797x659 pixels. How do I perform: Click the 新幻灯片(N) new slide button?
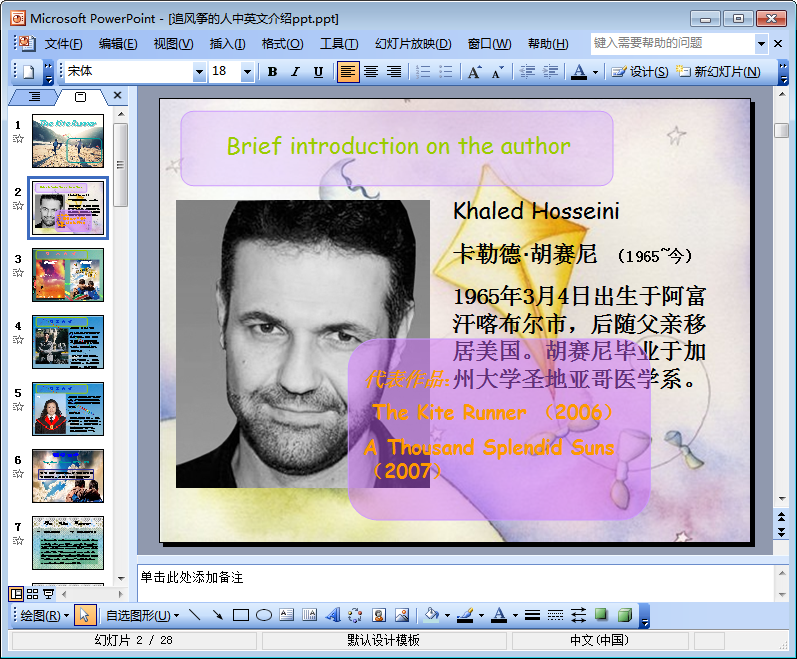pyautogui.click(x=719, y=72)
